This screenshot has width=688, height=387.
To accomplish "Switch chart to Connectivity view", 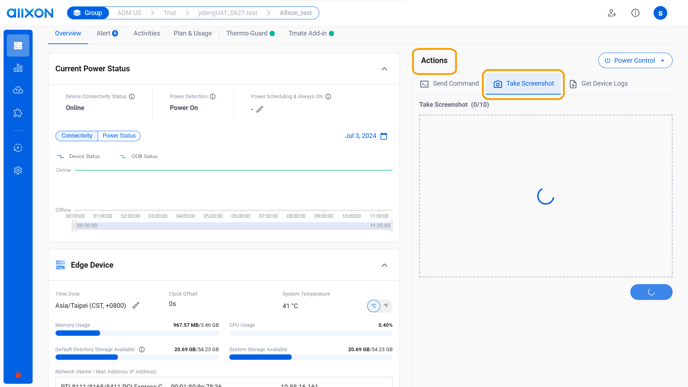I will pyautogui.click(x=77, y=136).
